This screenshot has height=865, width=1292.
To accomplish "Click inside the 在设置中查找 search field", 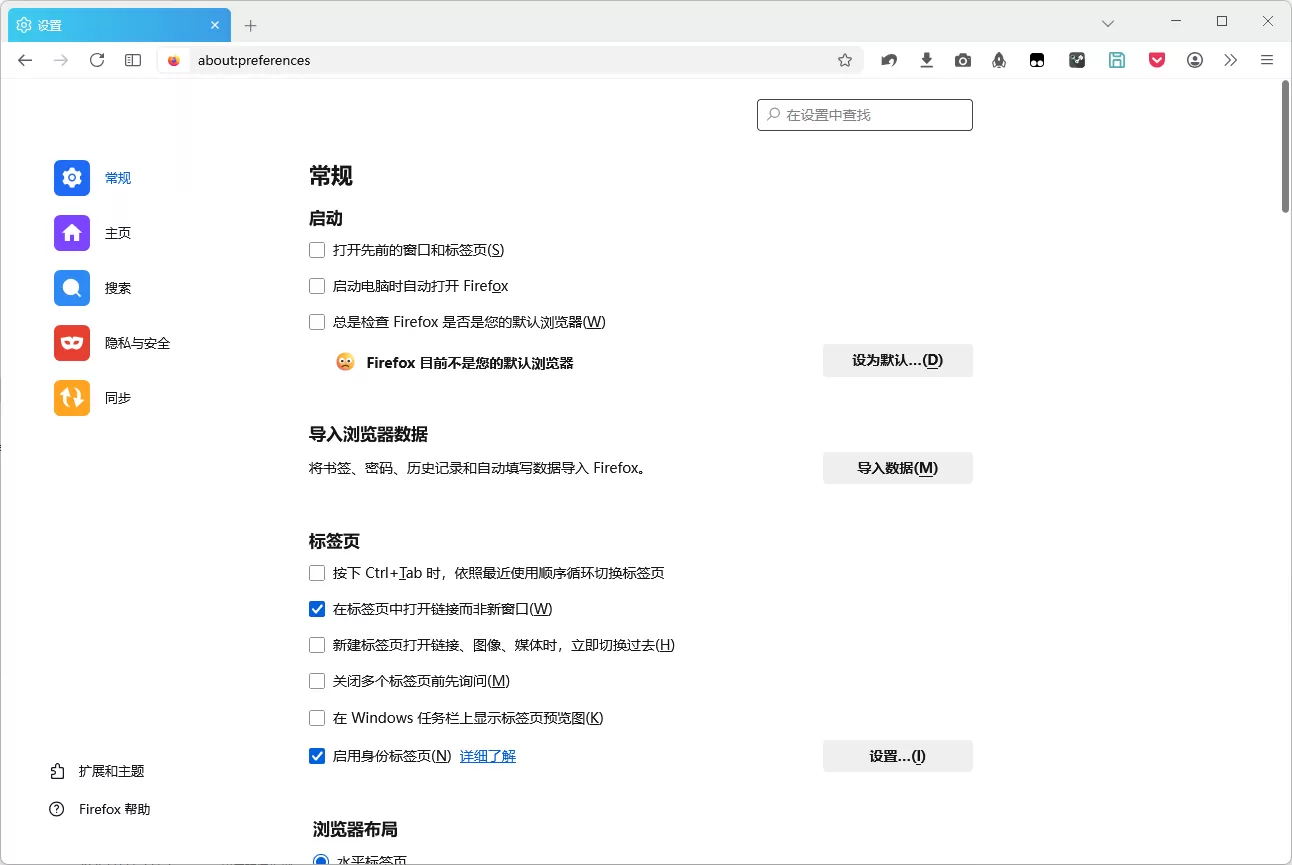I will click(864, 114).
